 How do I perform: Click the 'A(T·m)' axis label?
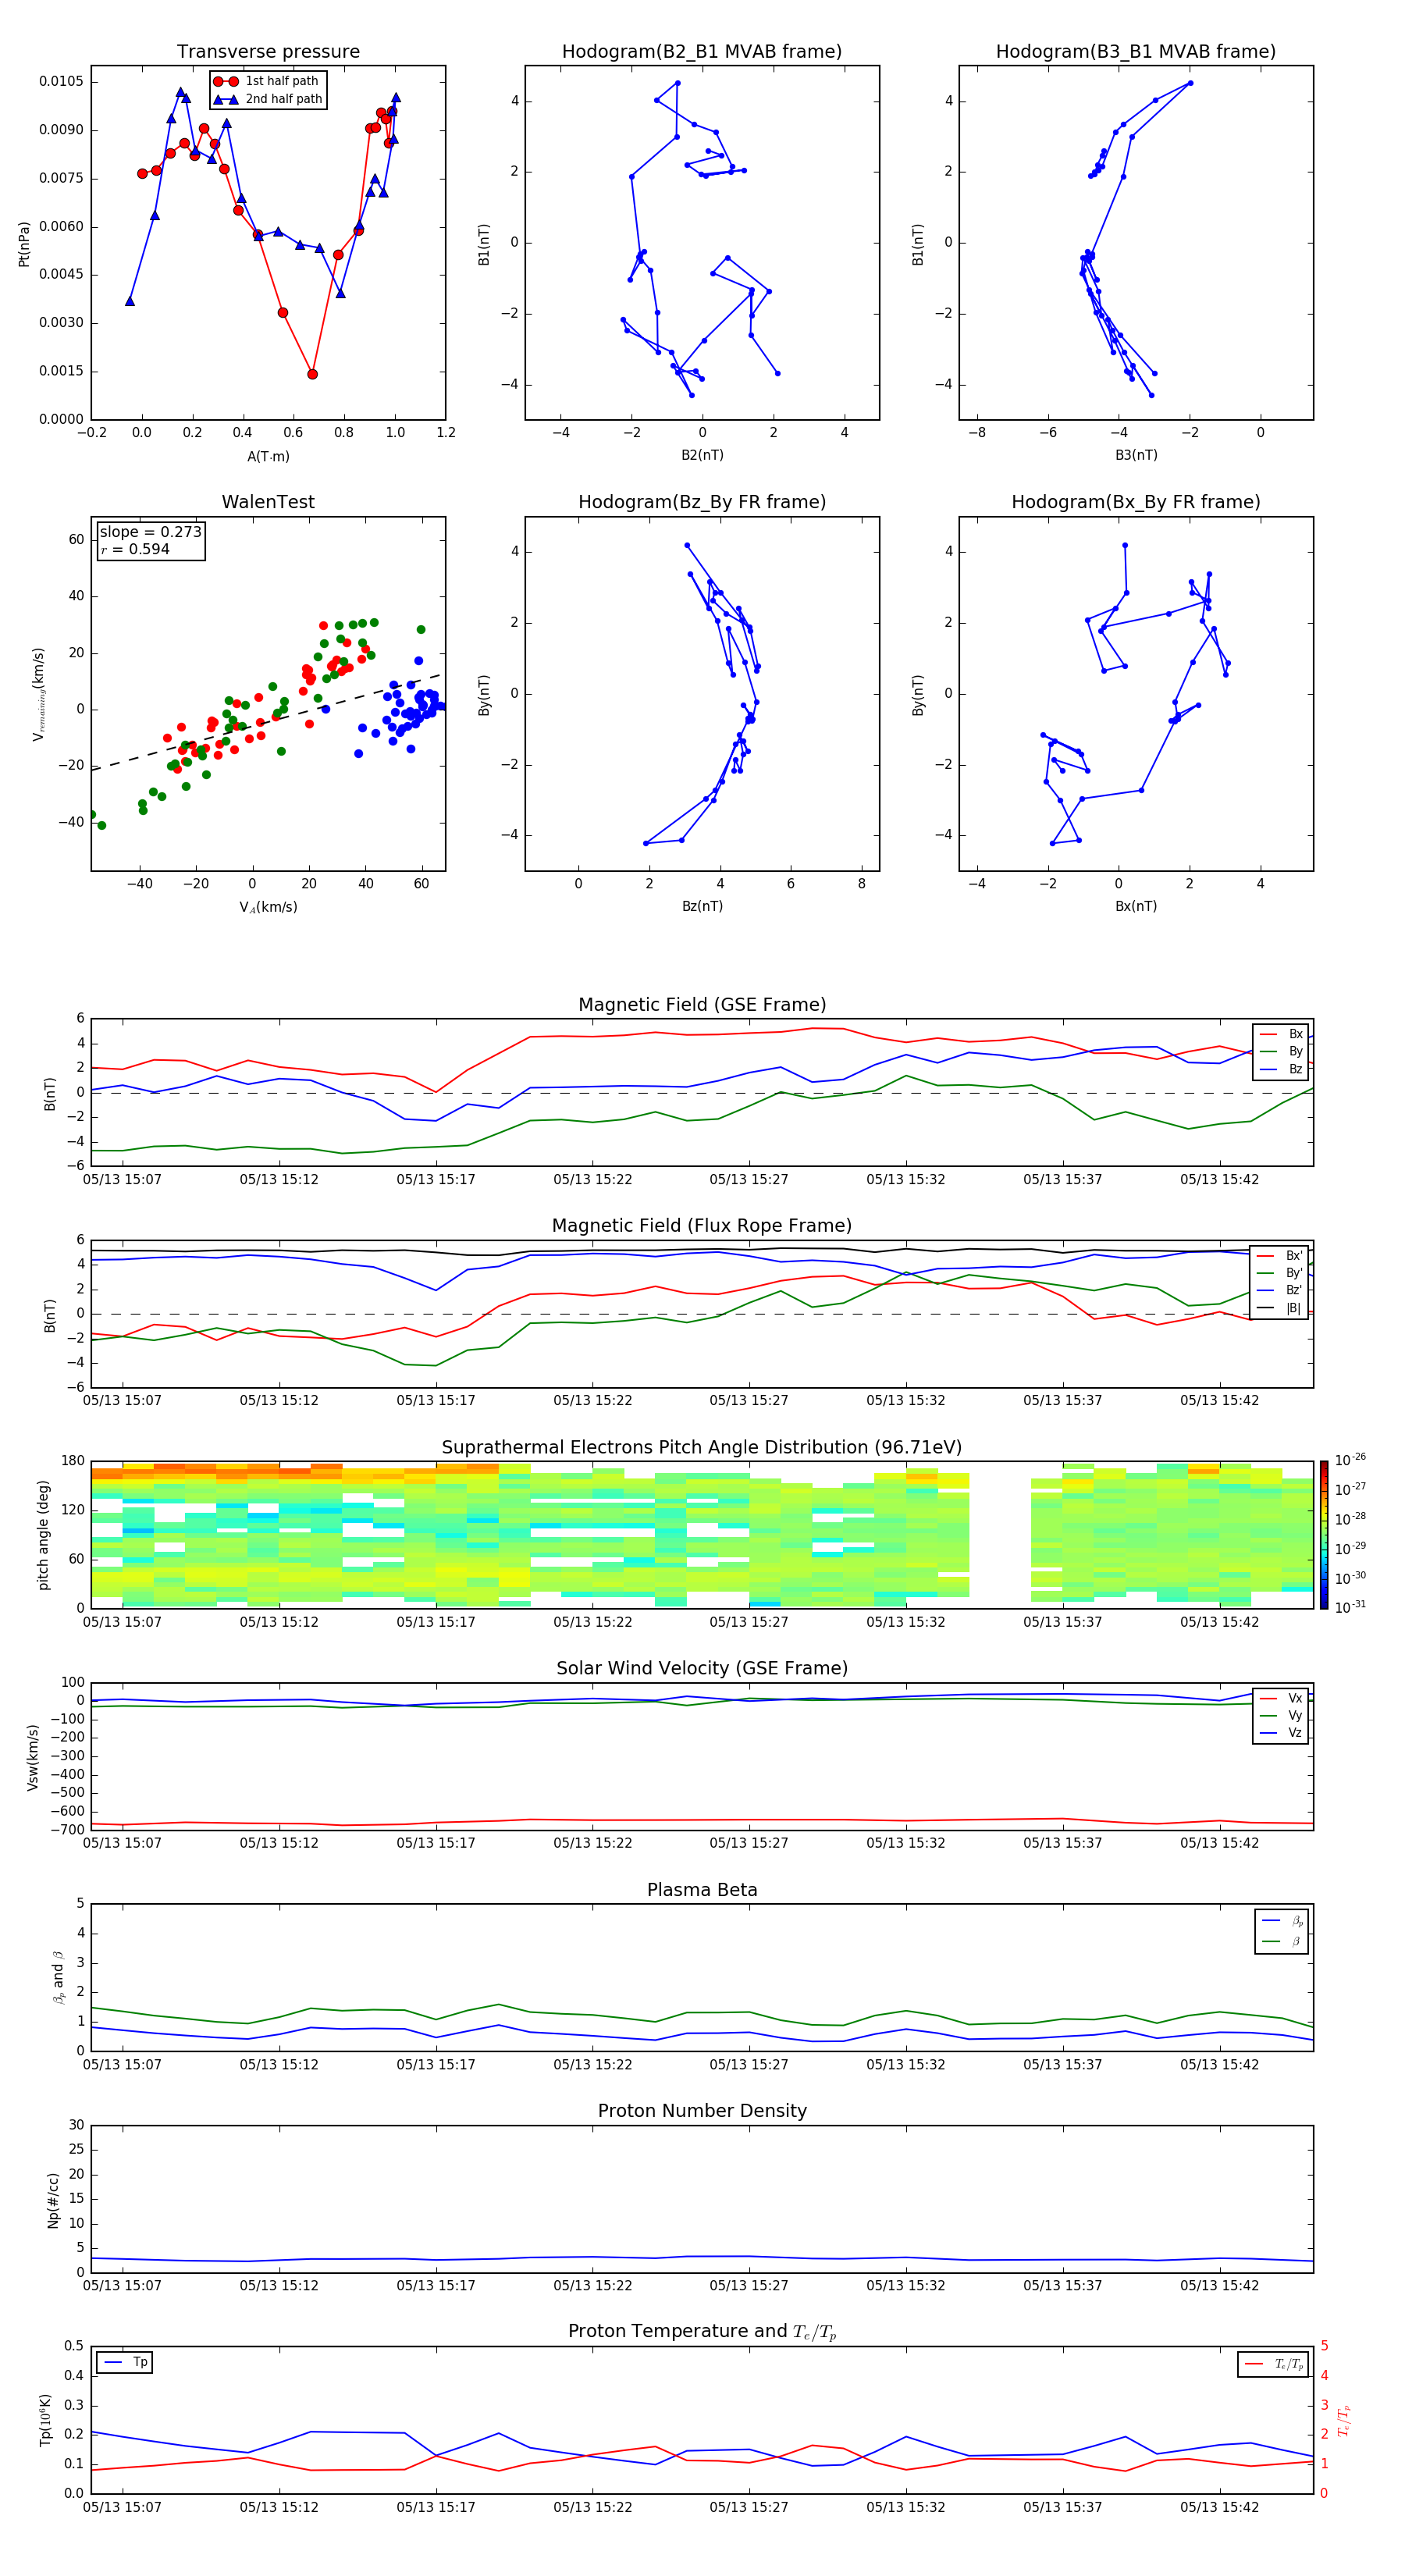click(268, 456)
